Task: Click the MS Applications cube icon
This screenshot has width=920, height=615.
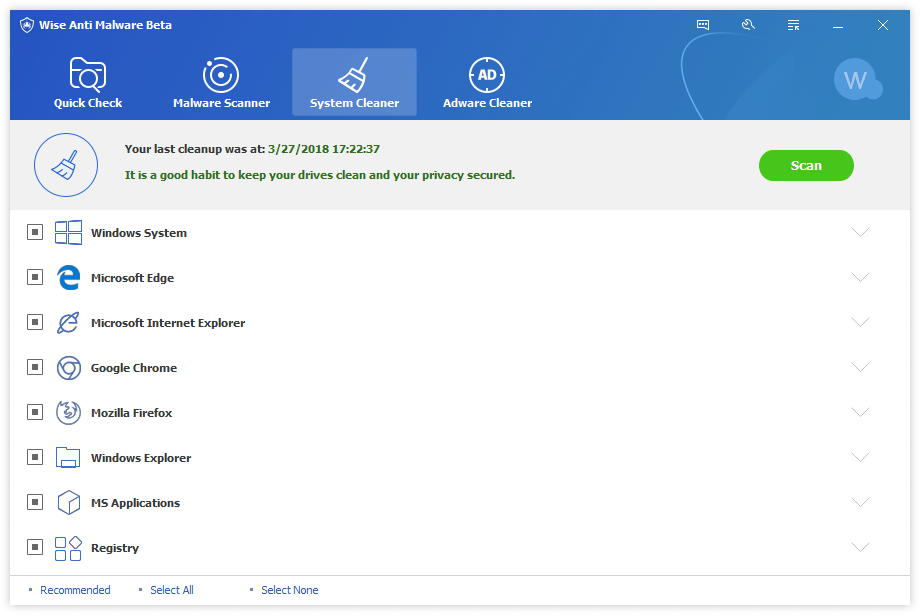Action: pos(68,502)
